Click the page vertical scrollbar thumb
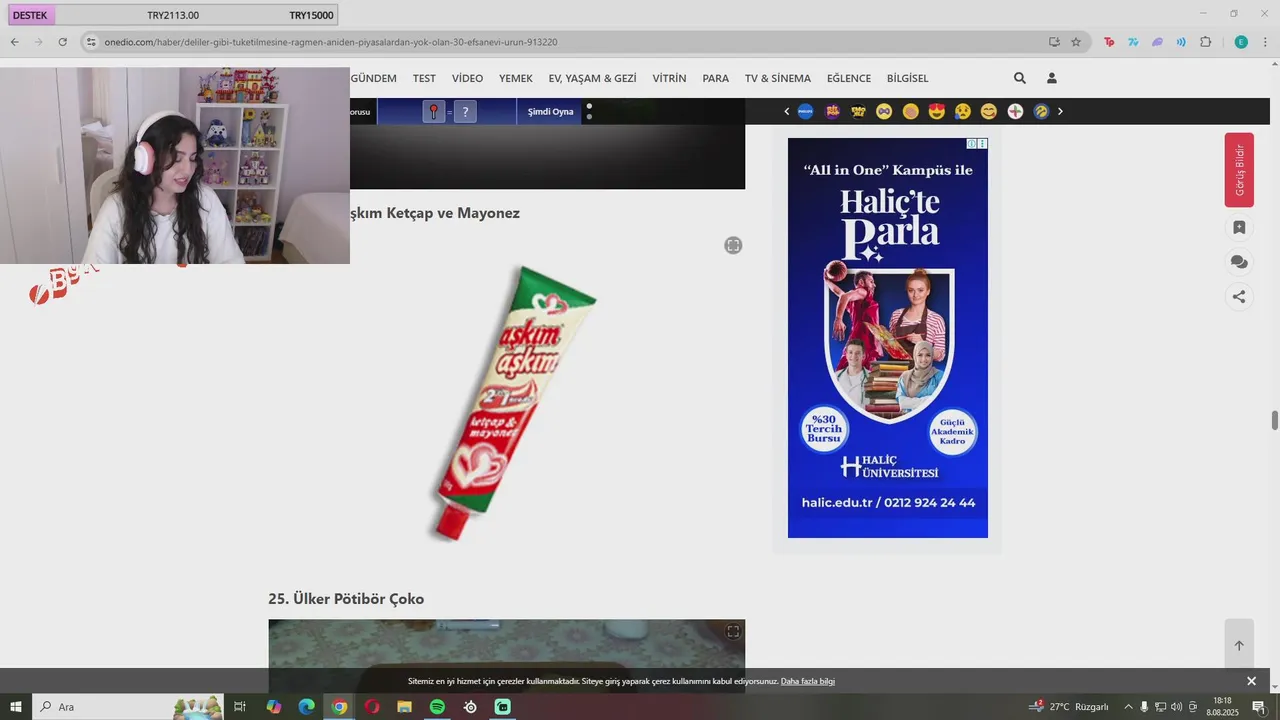 (1275, 420)
